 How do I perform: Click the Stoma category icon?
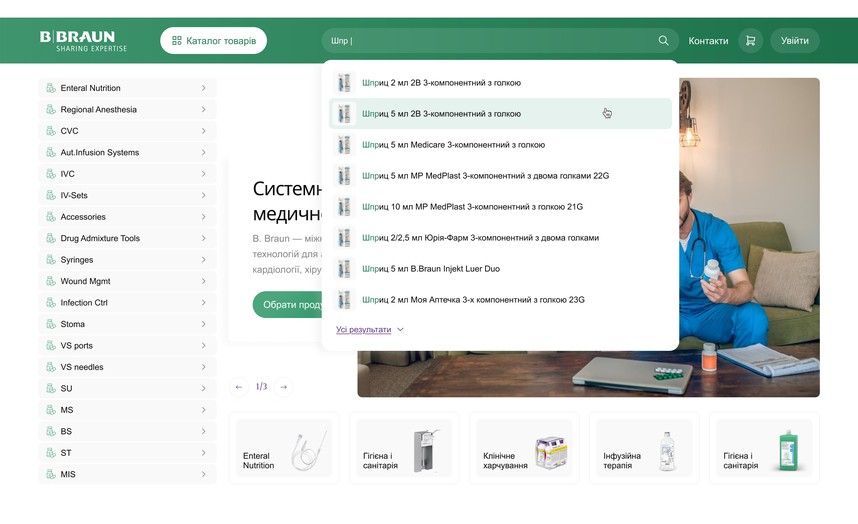(51, 324)
